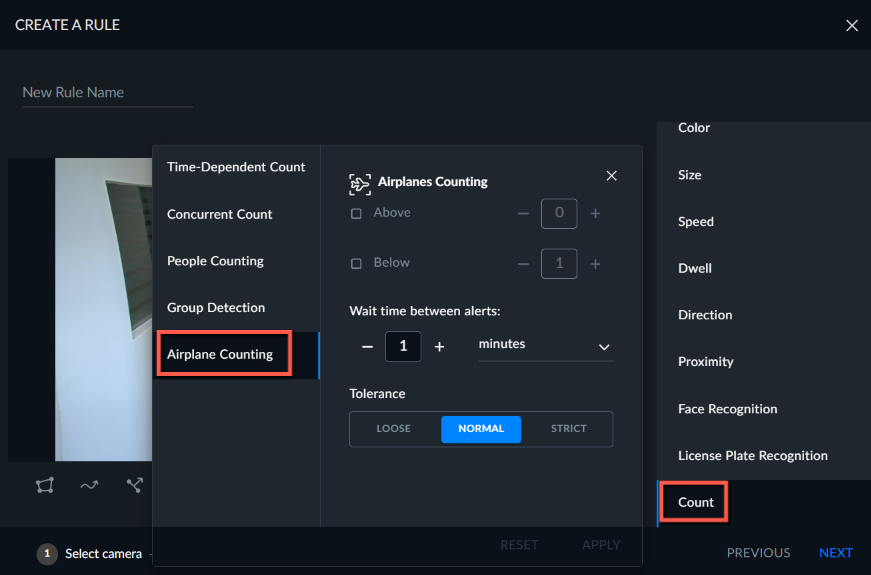Select the multi-path branching tool icon
The height and width of the screenshot is (575, 871).
[x=134, y=485]
